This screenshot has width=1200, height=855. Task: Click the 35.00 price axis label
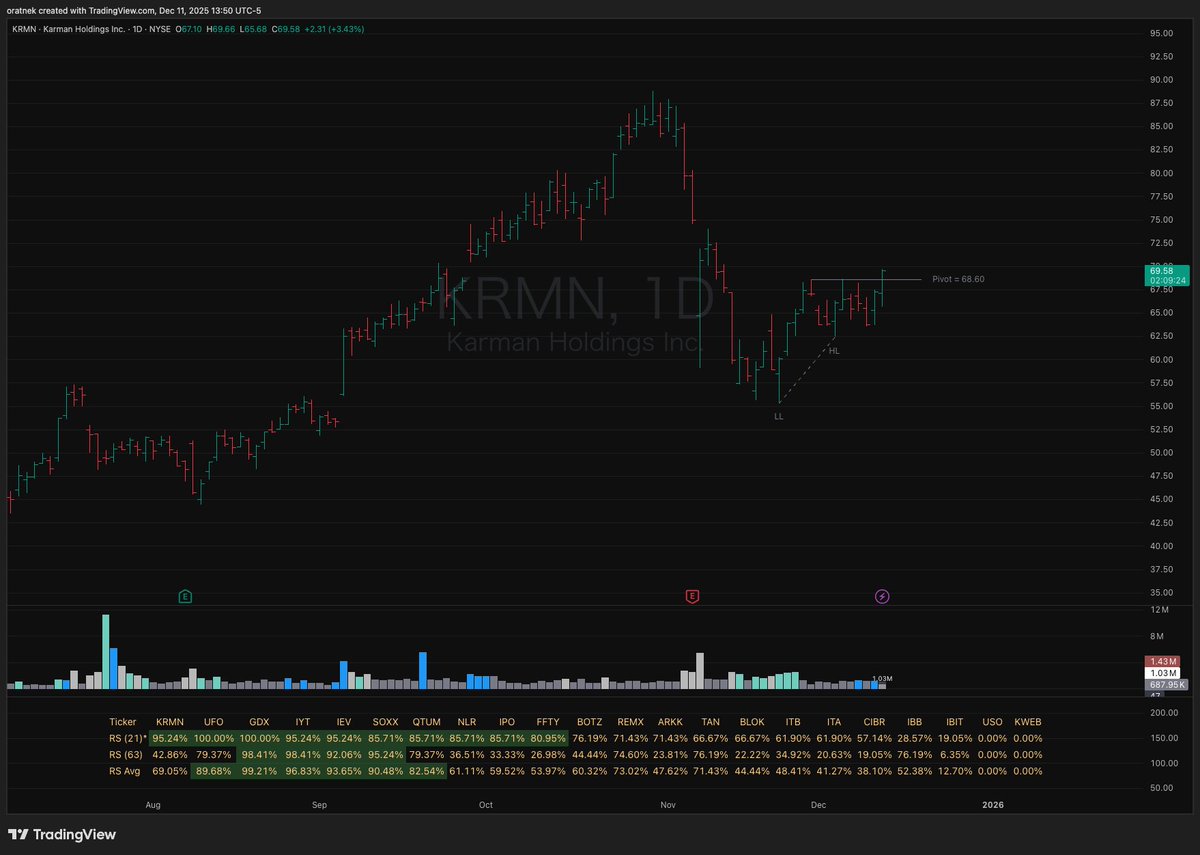[x=1161, y=593]
